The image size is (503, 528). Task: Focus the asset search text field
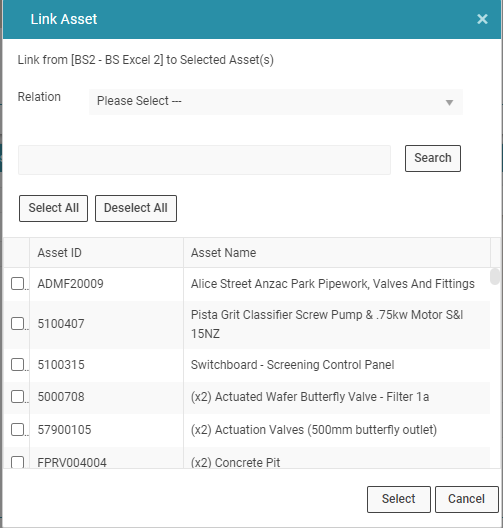(x=204, y=160)
